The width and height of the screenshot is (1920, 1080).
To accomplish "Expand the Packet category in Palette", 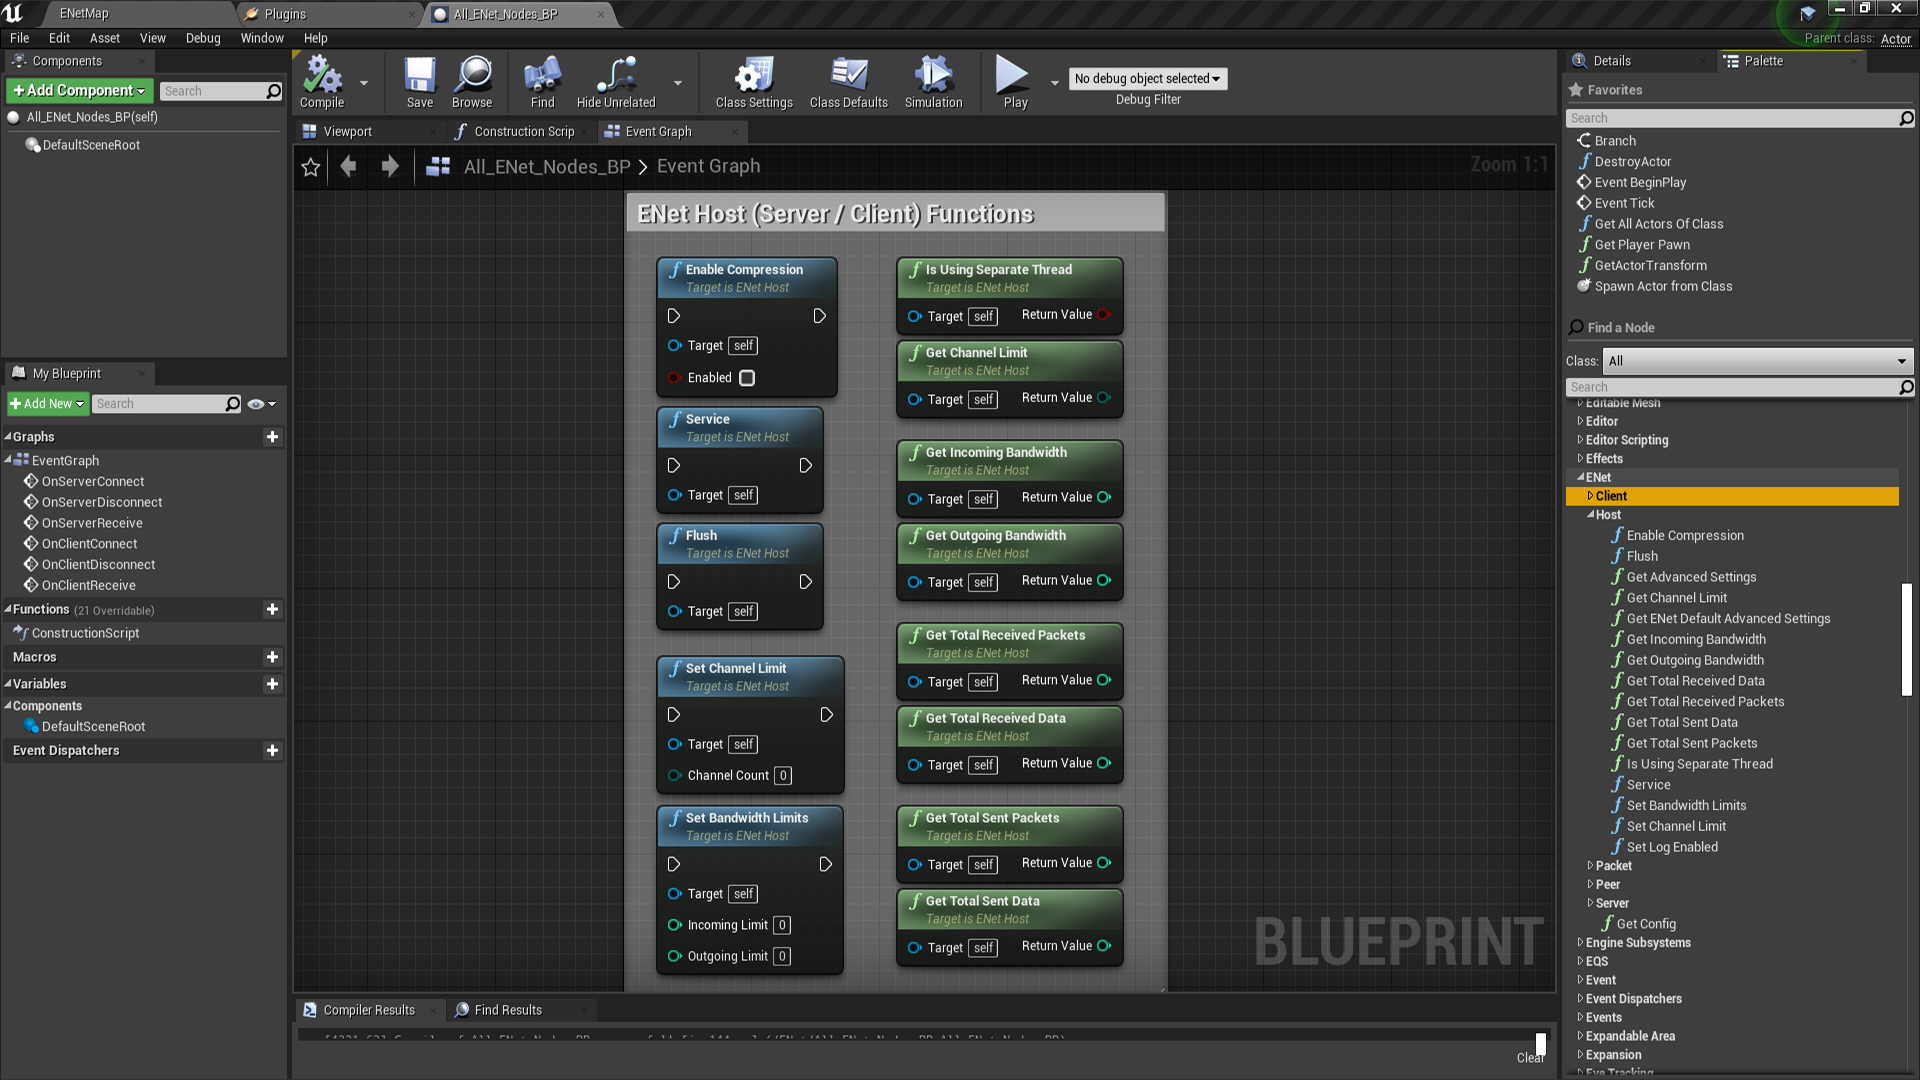I will (1590, 866).
